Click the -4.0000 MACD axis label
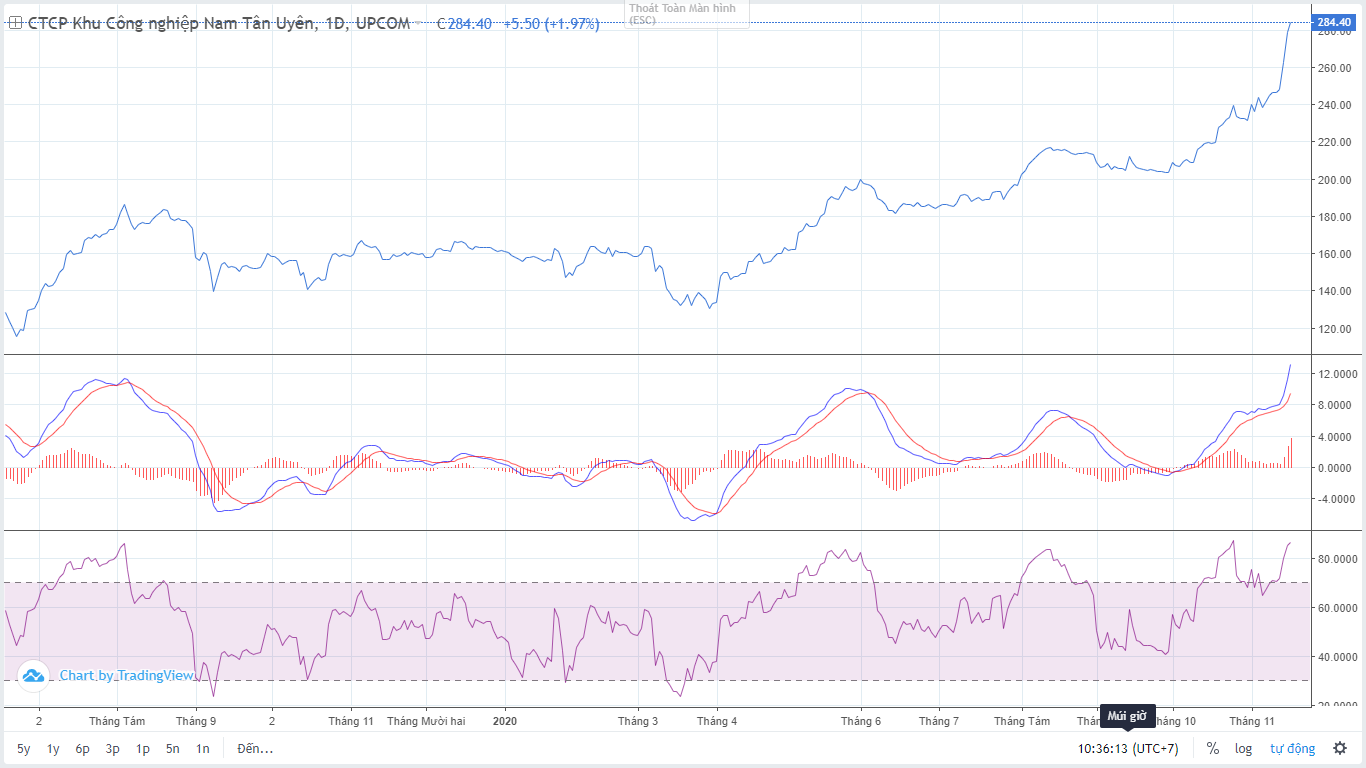This screenshot has width=1366, height=768. point(1338,499)
